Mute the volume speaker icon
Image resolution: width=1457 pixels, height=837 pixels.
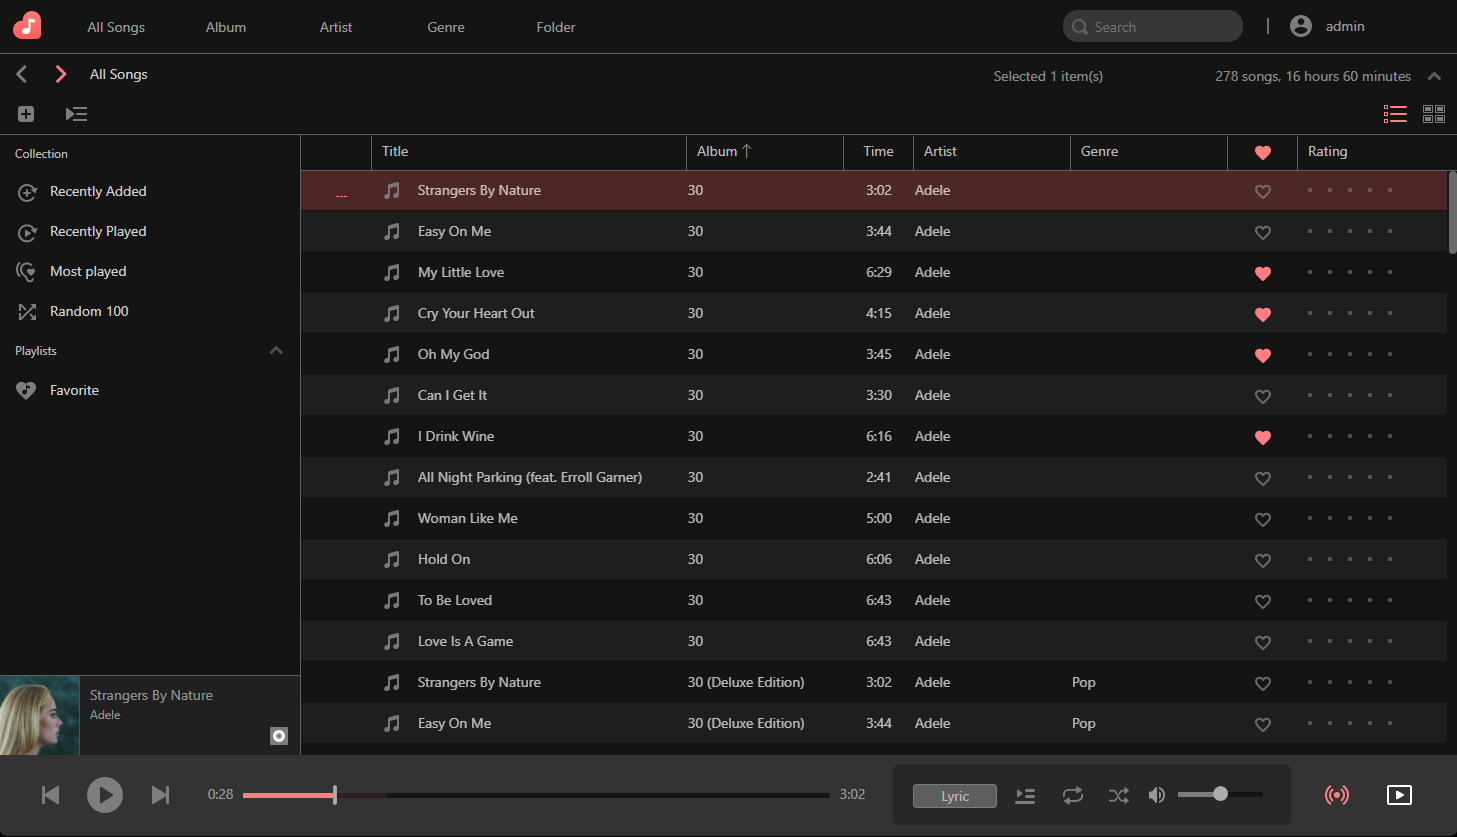tap(1157, 795)
